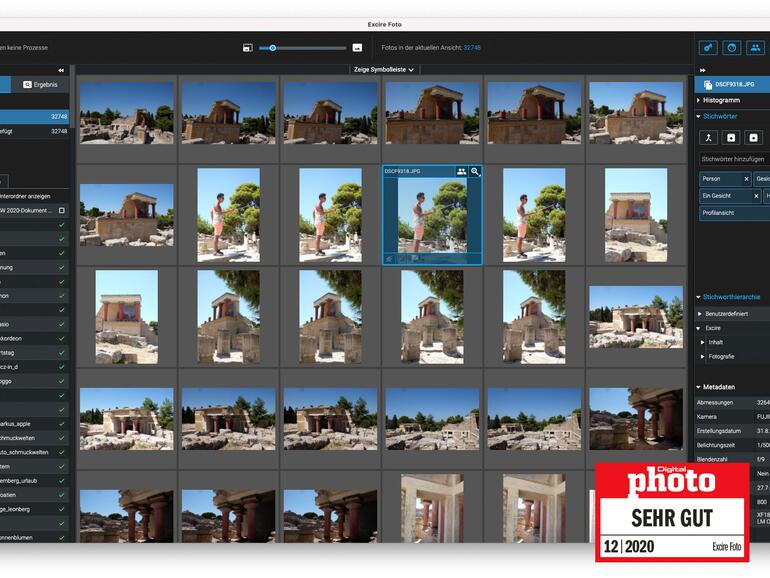
Task: Toggle the checkmark on the cz-in_d row
Action: point(61,366)
